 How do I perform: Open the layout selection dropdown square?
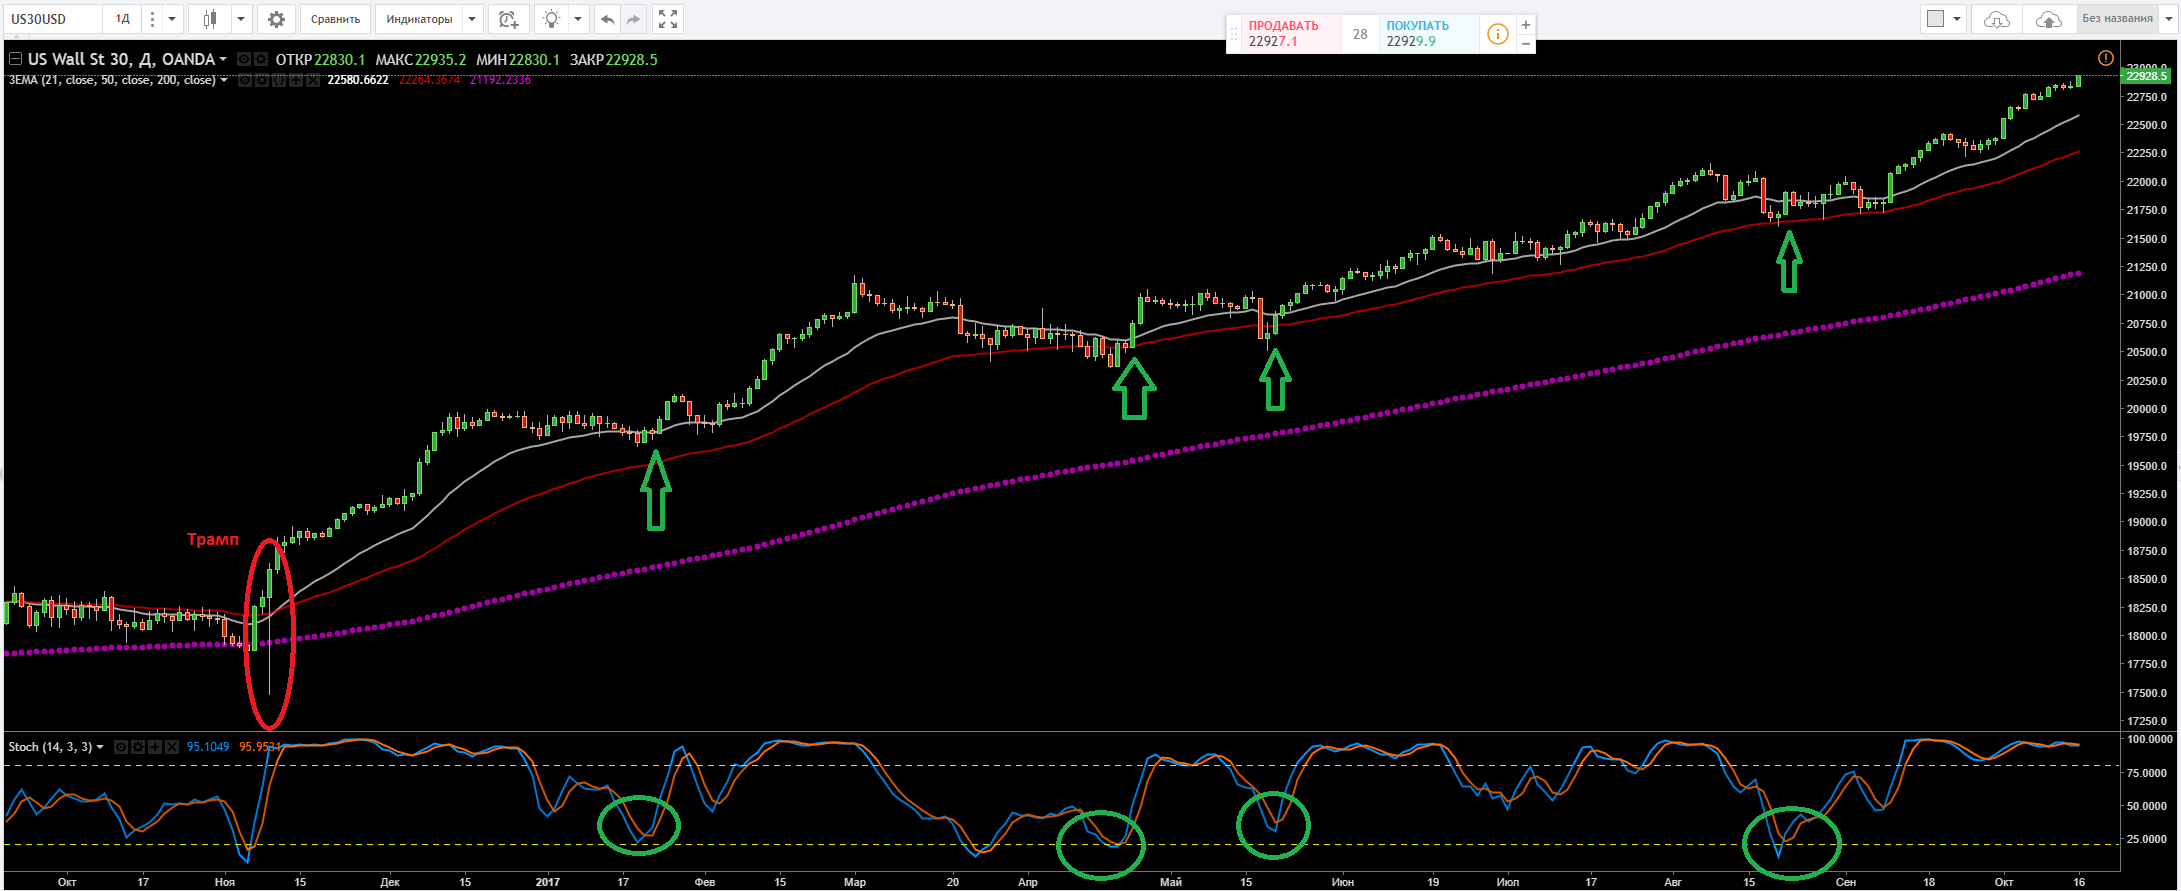coord(1943,19)
